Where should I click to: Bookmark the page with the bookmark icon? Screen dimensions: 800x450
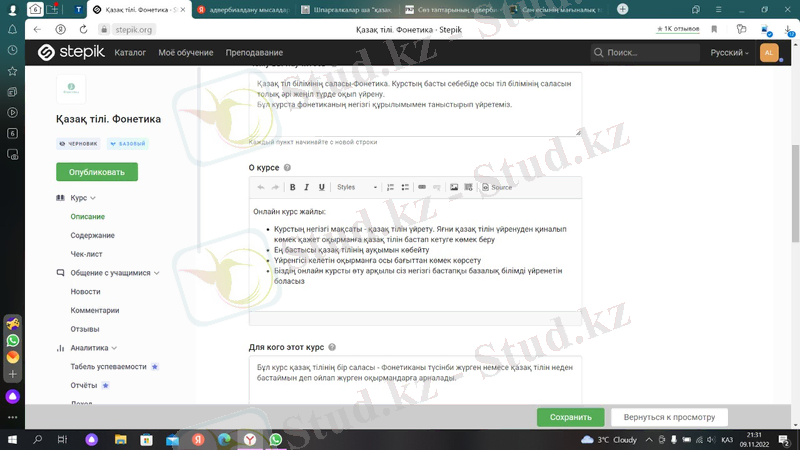714,30
